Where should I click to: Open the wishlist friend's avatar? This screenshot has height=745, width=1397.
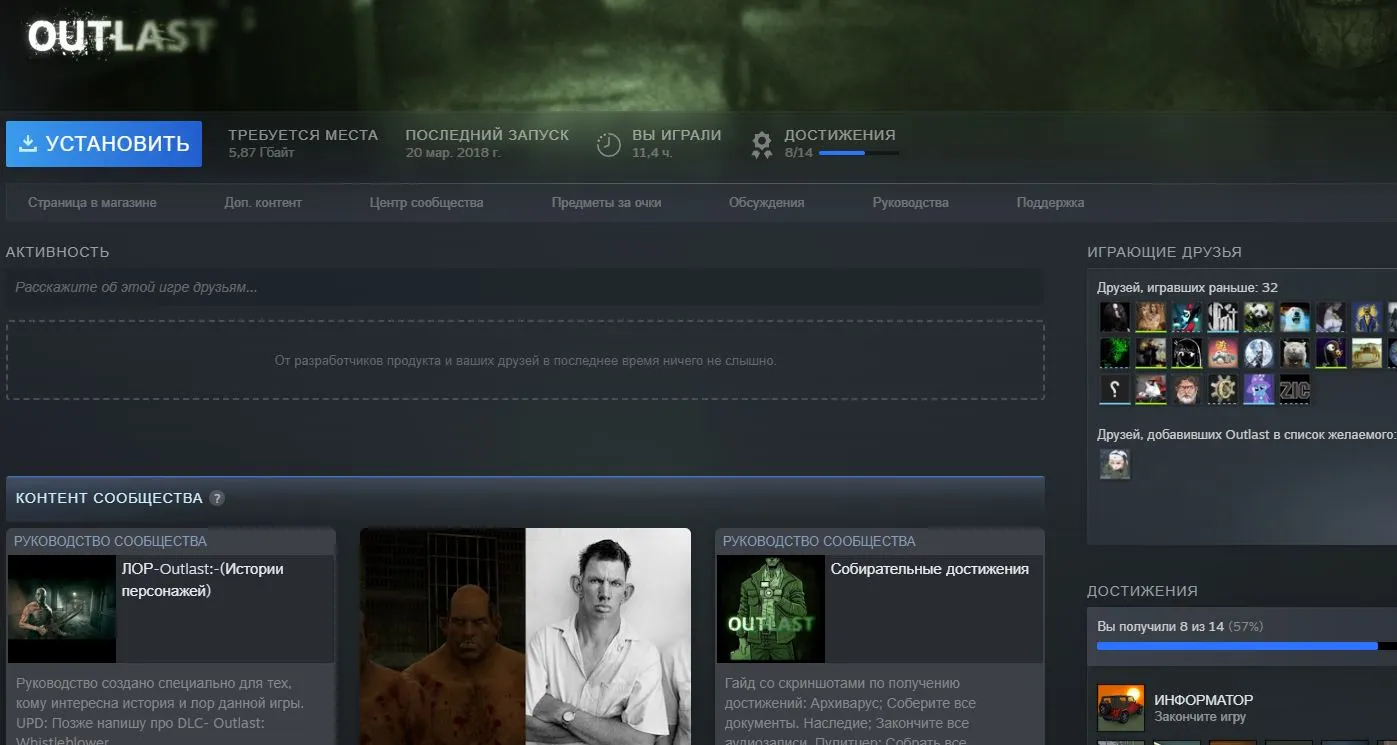click(1115, 463)
